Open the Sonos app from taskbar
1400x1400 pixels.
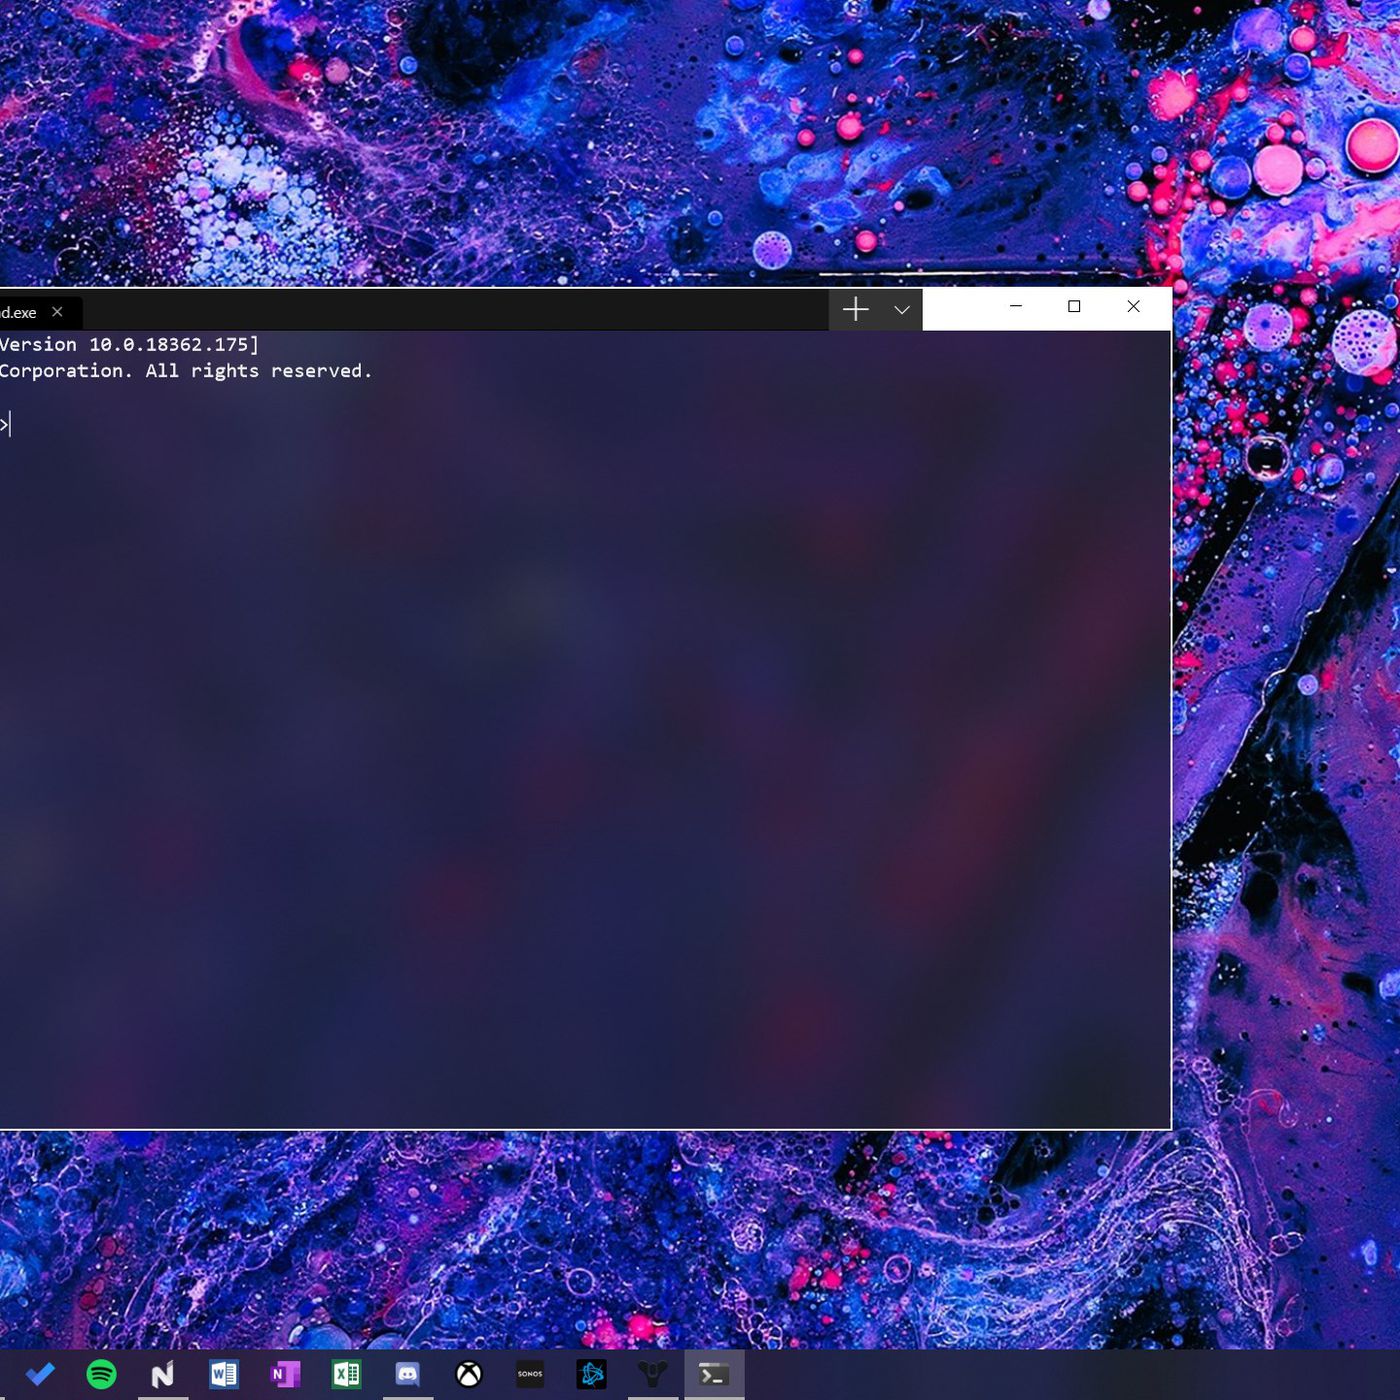[530, 1374]
